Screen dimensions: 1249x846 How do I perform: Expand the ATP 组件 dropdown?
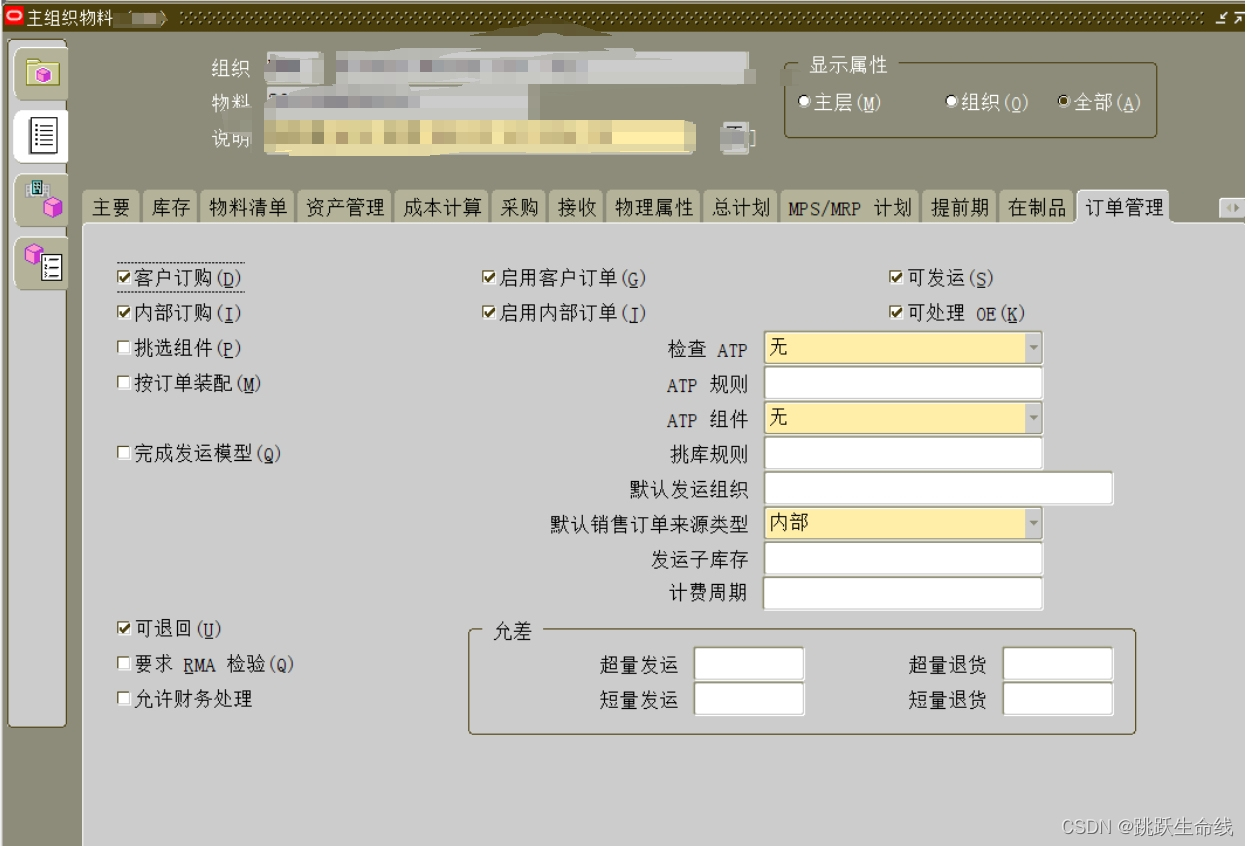(x=1031, y=418)
